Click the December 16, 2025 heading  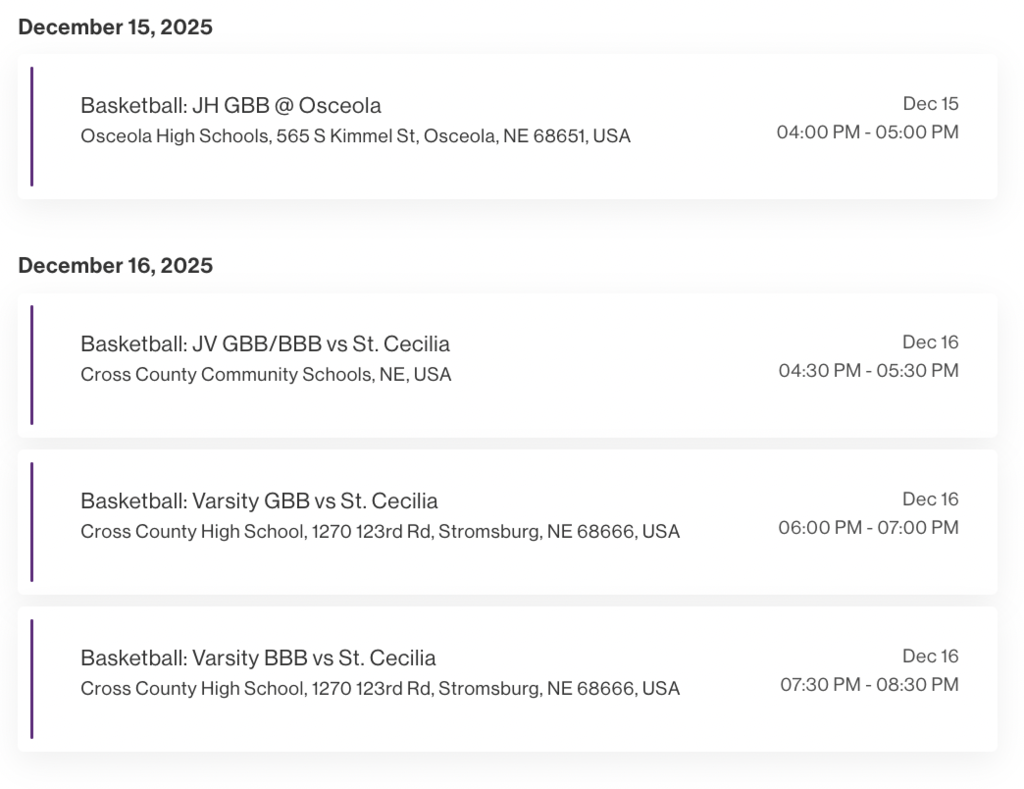point(115,265)
